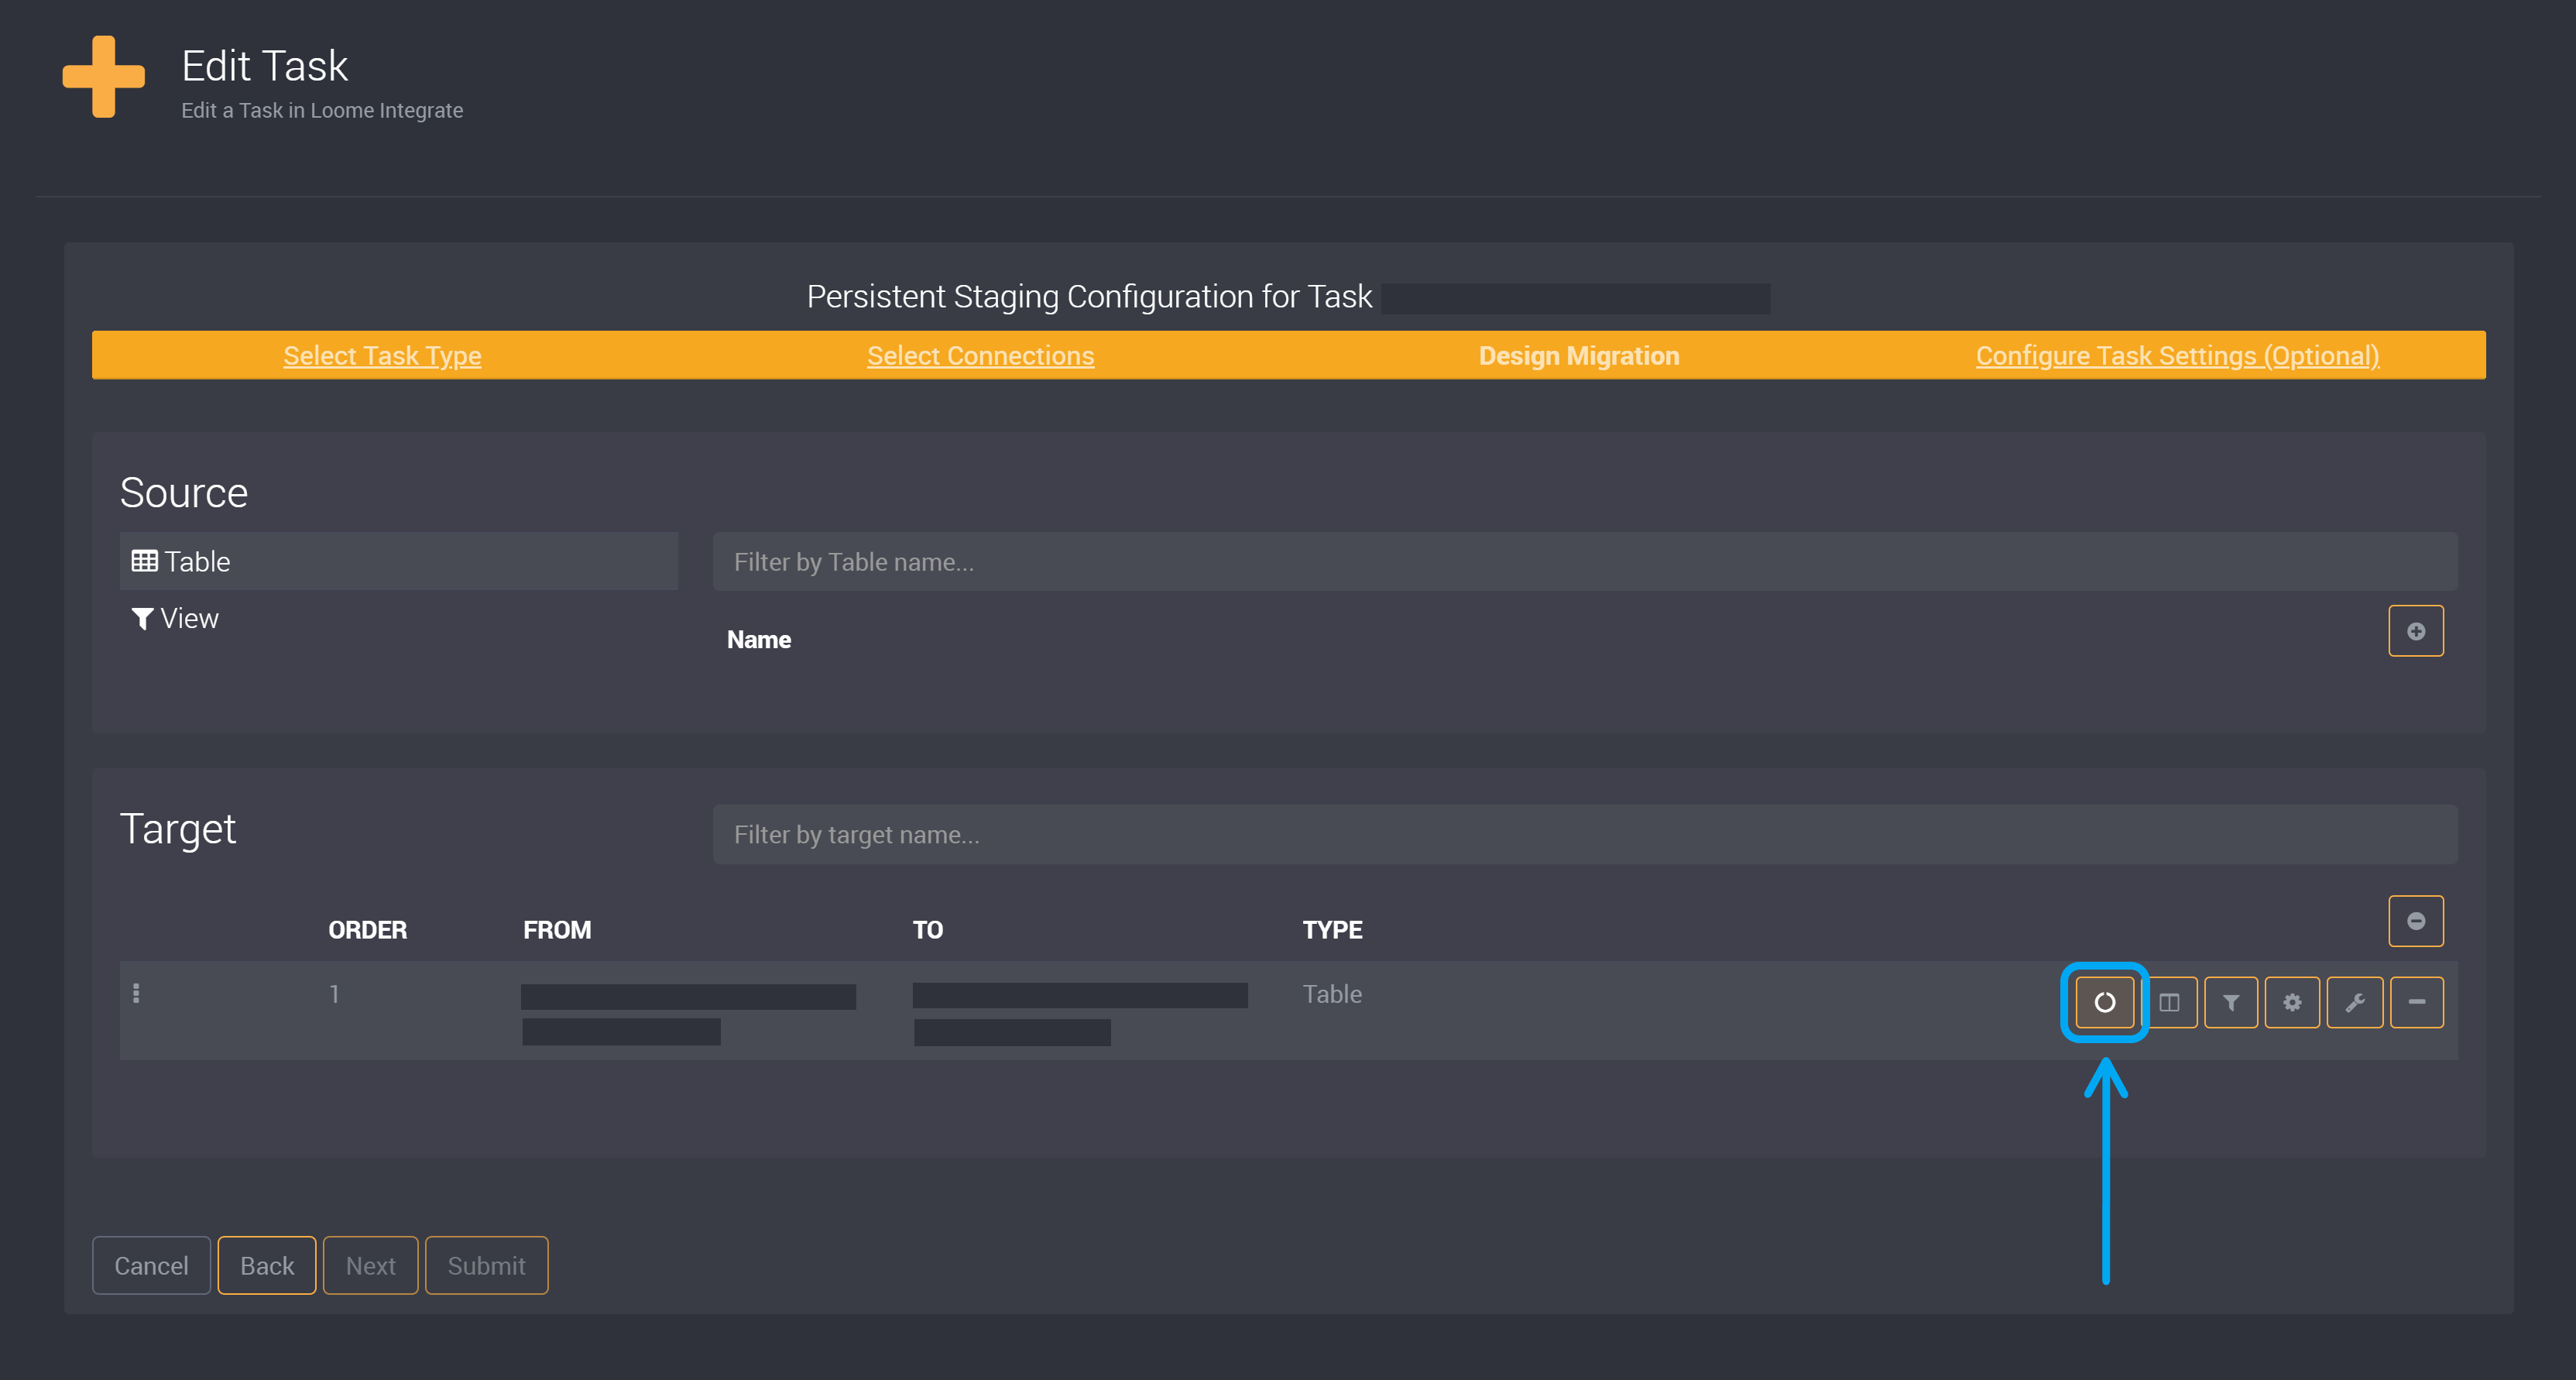Click the minus icon above the Target list
The width and height of the screenshot is (2576, 1380).
pyautogui.click(x=2416, y=920)
